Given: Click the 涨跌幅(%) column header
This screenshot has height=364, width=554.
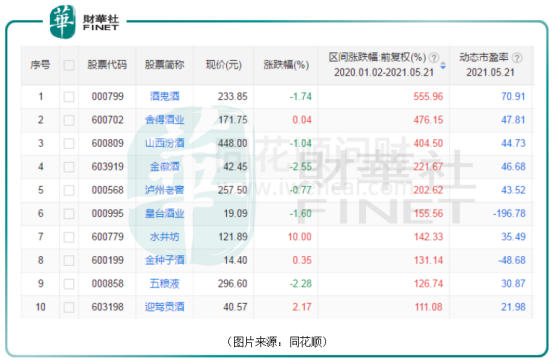Looking at the screenshot, I should click(286, 65).
